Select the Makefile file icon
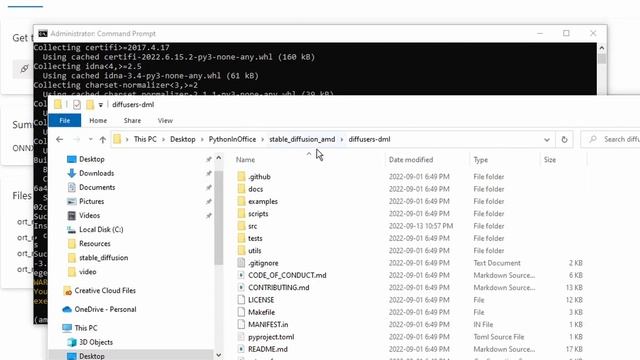This screenshot has width=640, height=360. [241, 312]
